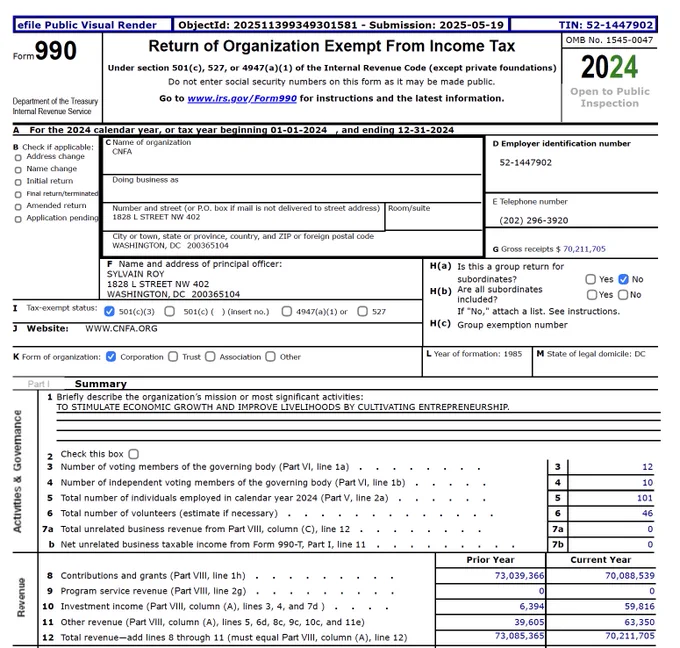Click the Prior Year column header
This screenshot has width=680, height=648.
coord(490,560)
